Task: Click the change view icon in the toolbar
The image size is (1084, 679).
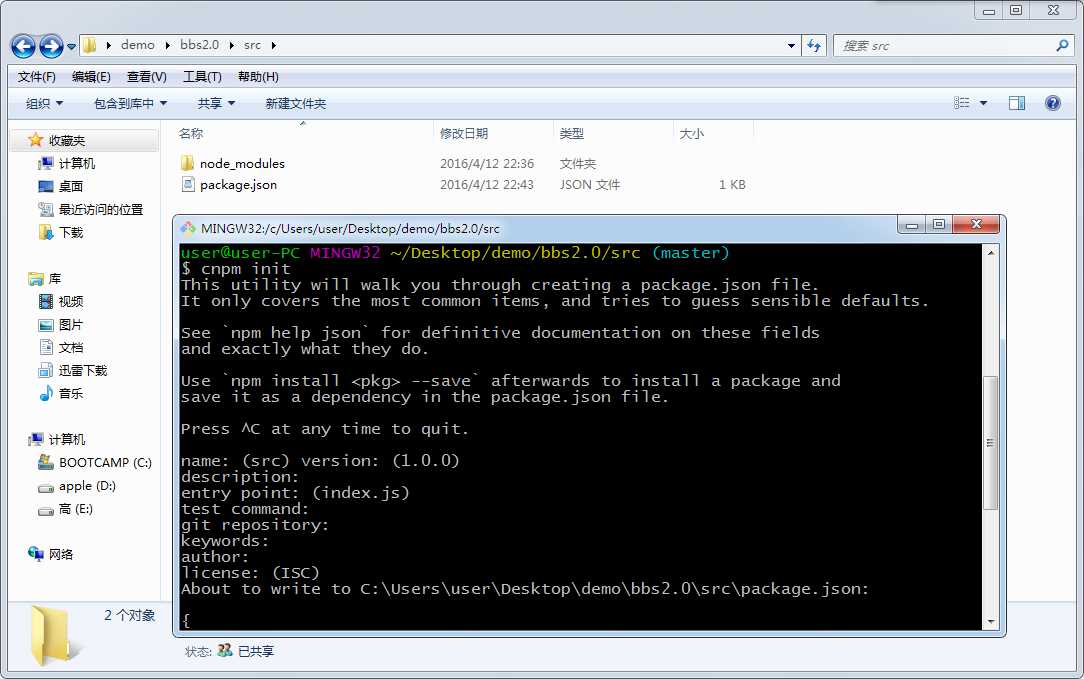Action: [961, 103]
